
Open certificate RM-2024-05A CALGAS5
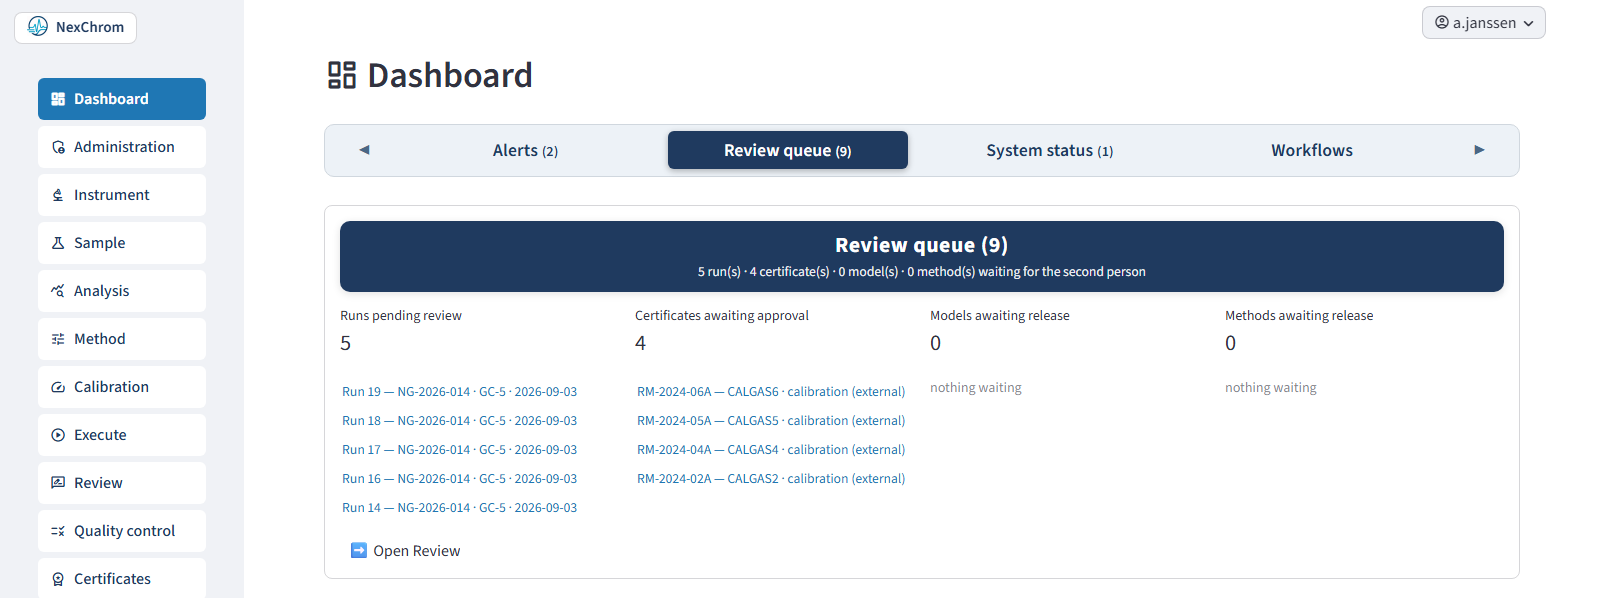click(x=771, y=421)
